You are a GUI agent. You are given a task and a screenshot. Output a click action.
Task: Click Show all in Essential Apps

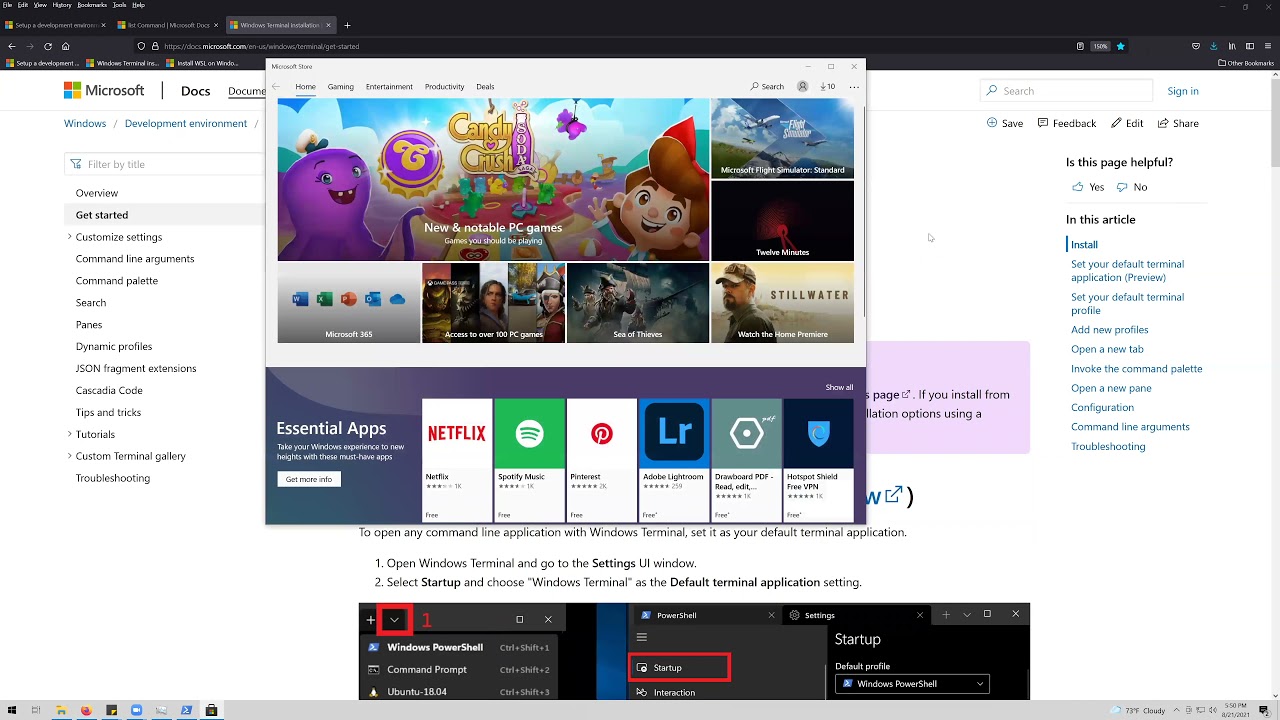(839, 387)
